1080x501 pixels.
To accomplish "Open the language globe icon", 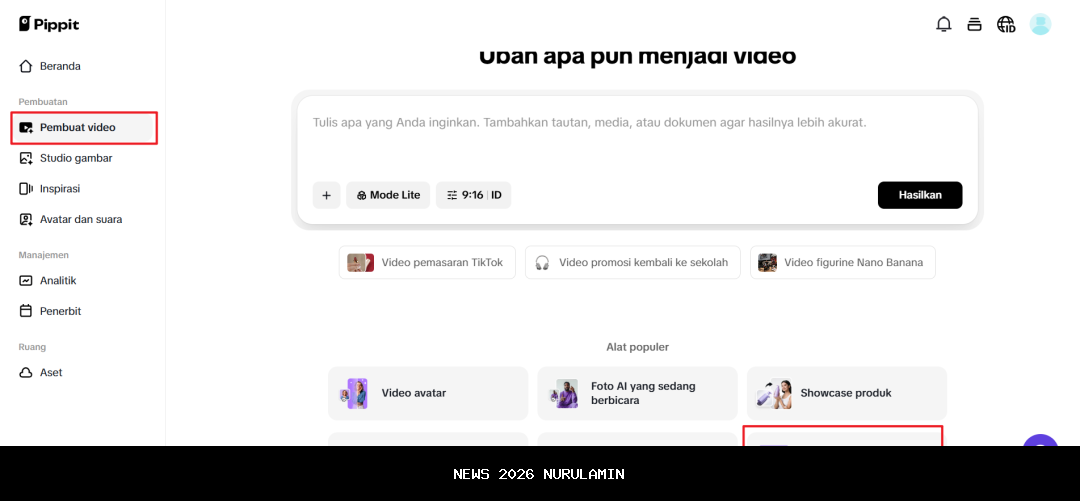I will (1006, 24).
